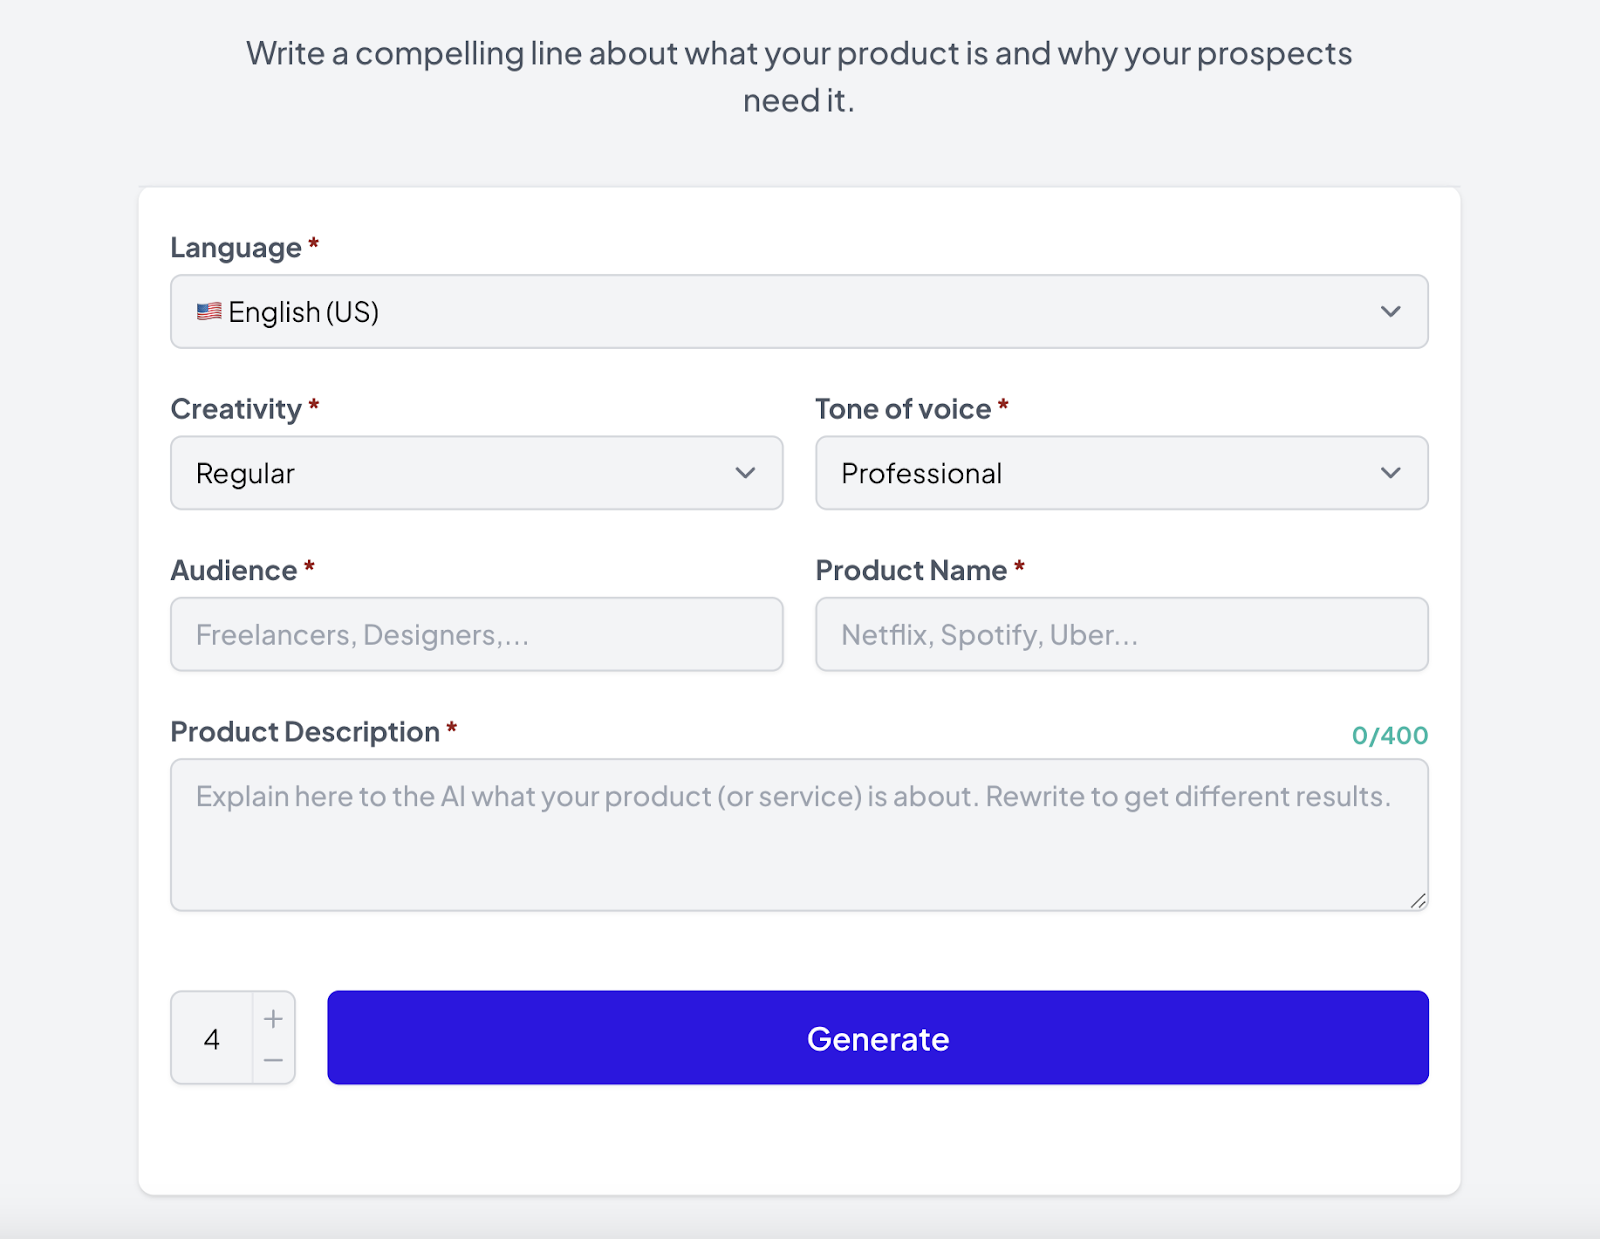This screenshot has width=1600, height=1239.
Task: Click the number field showing 4
Action: pyautogui.click(x=211, y=1038)
